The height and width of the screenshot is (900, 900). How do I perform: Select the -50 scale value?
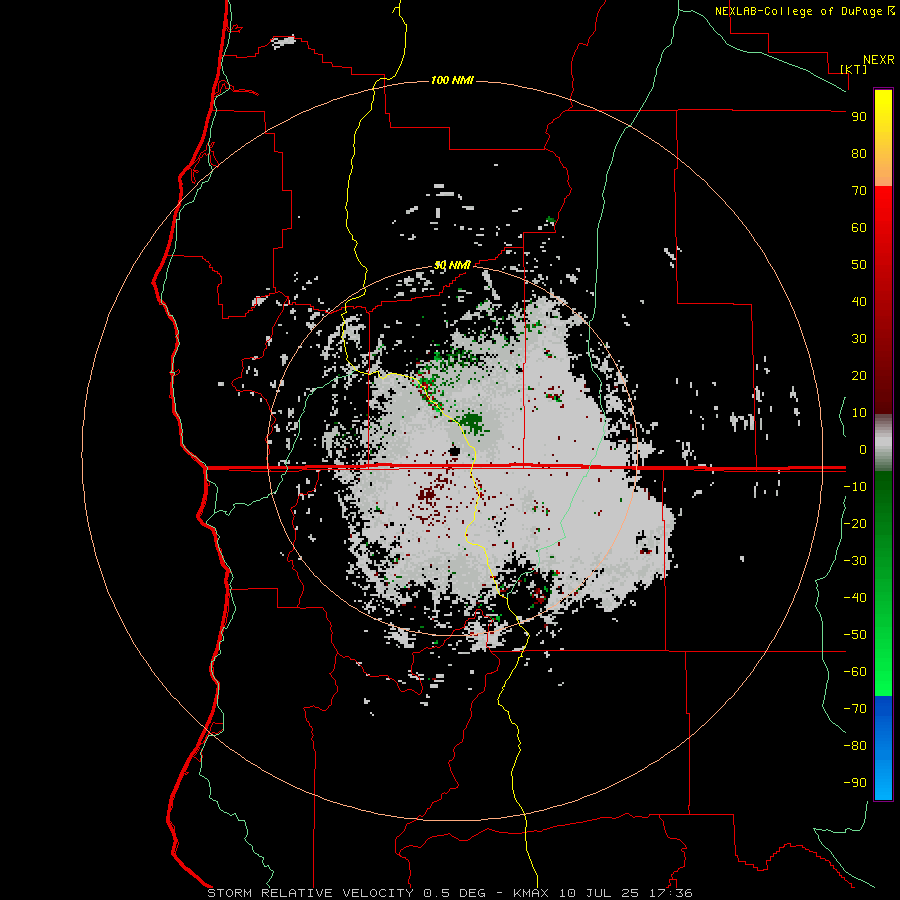tap(855, 635)
